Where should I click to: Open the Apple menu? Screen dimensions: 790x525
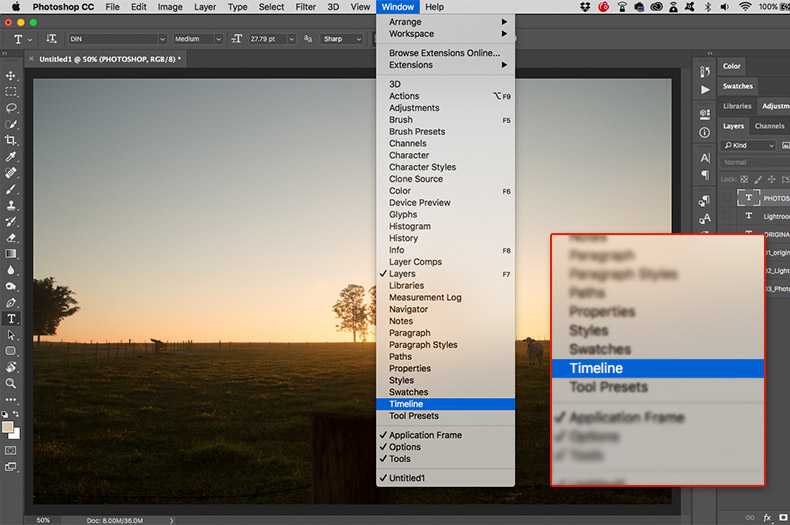click(x=16, y=7)
